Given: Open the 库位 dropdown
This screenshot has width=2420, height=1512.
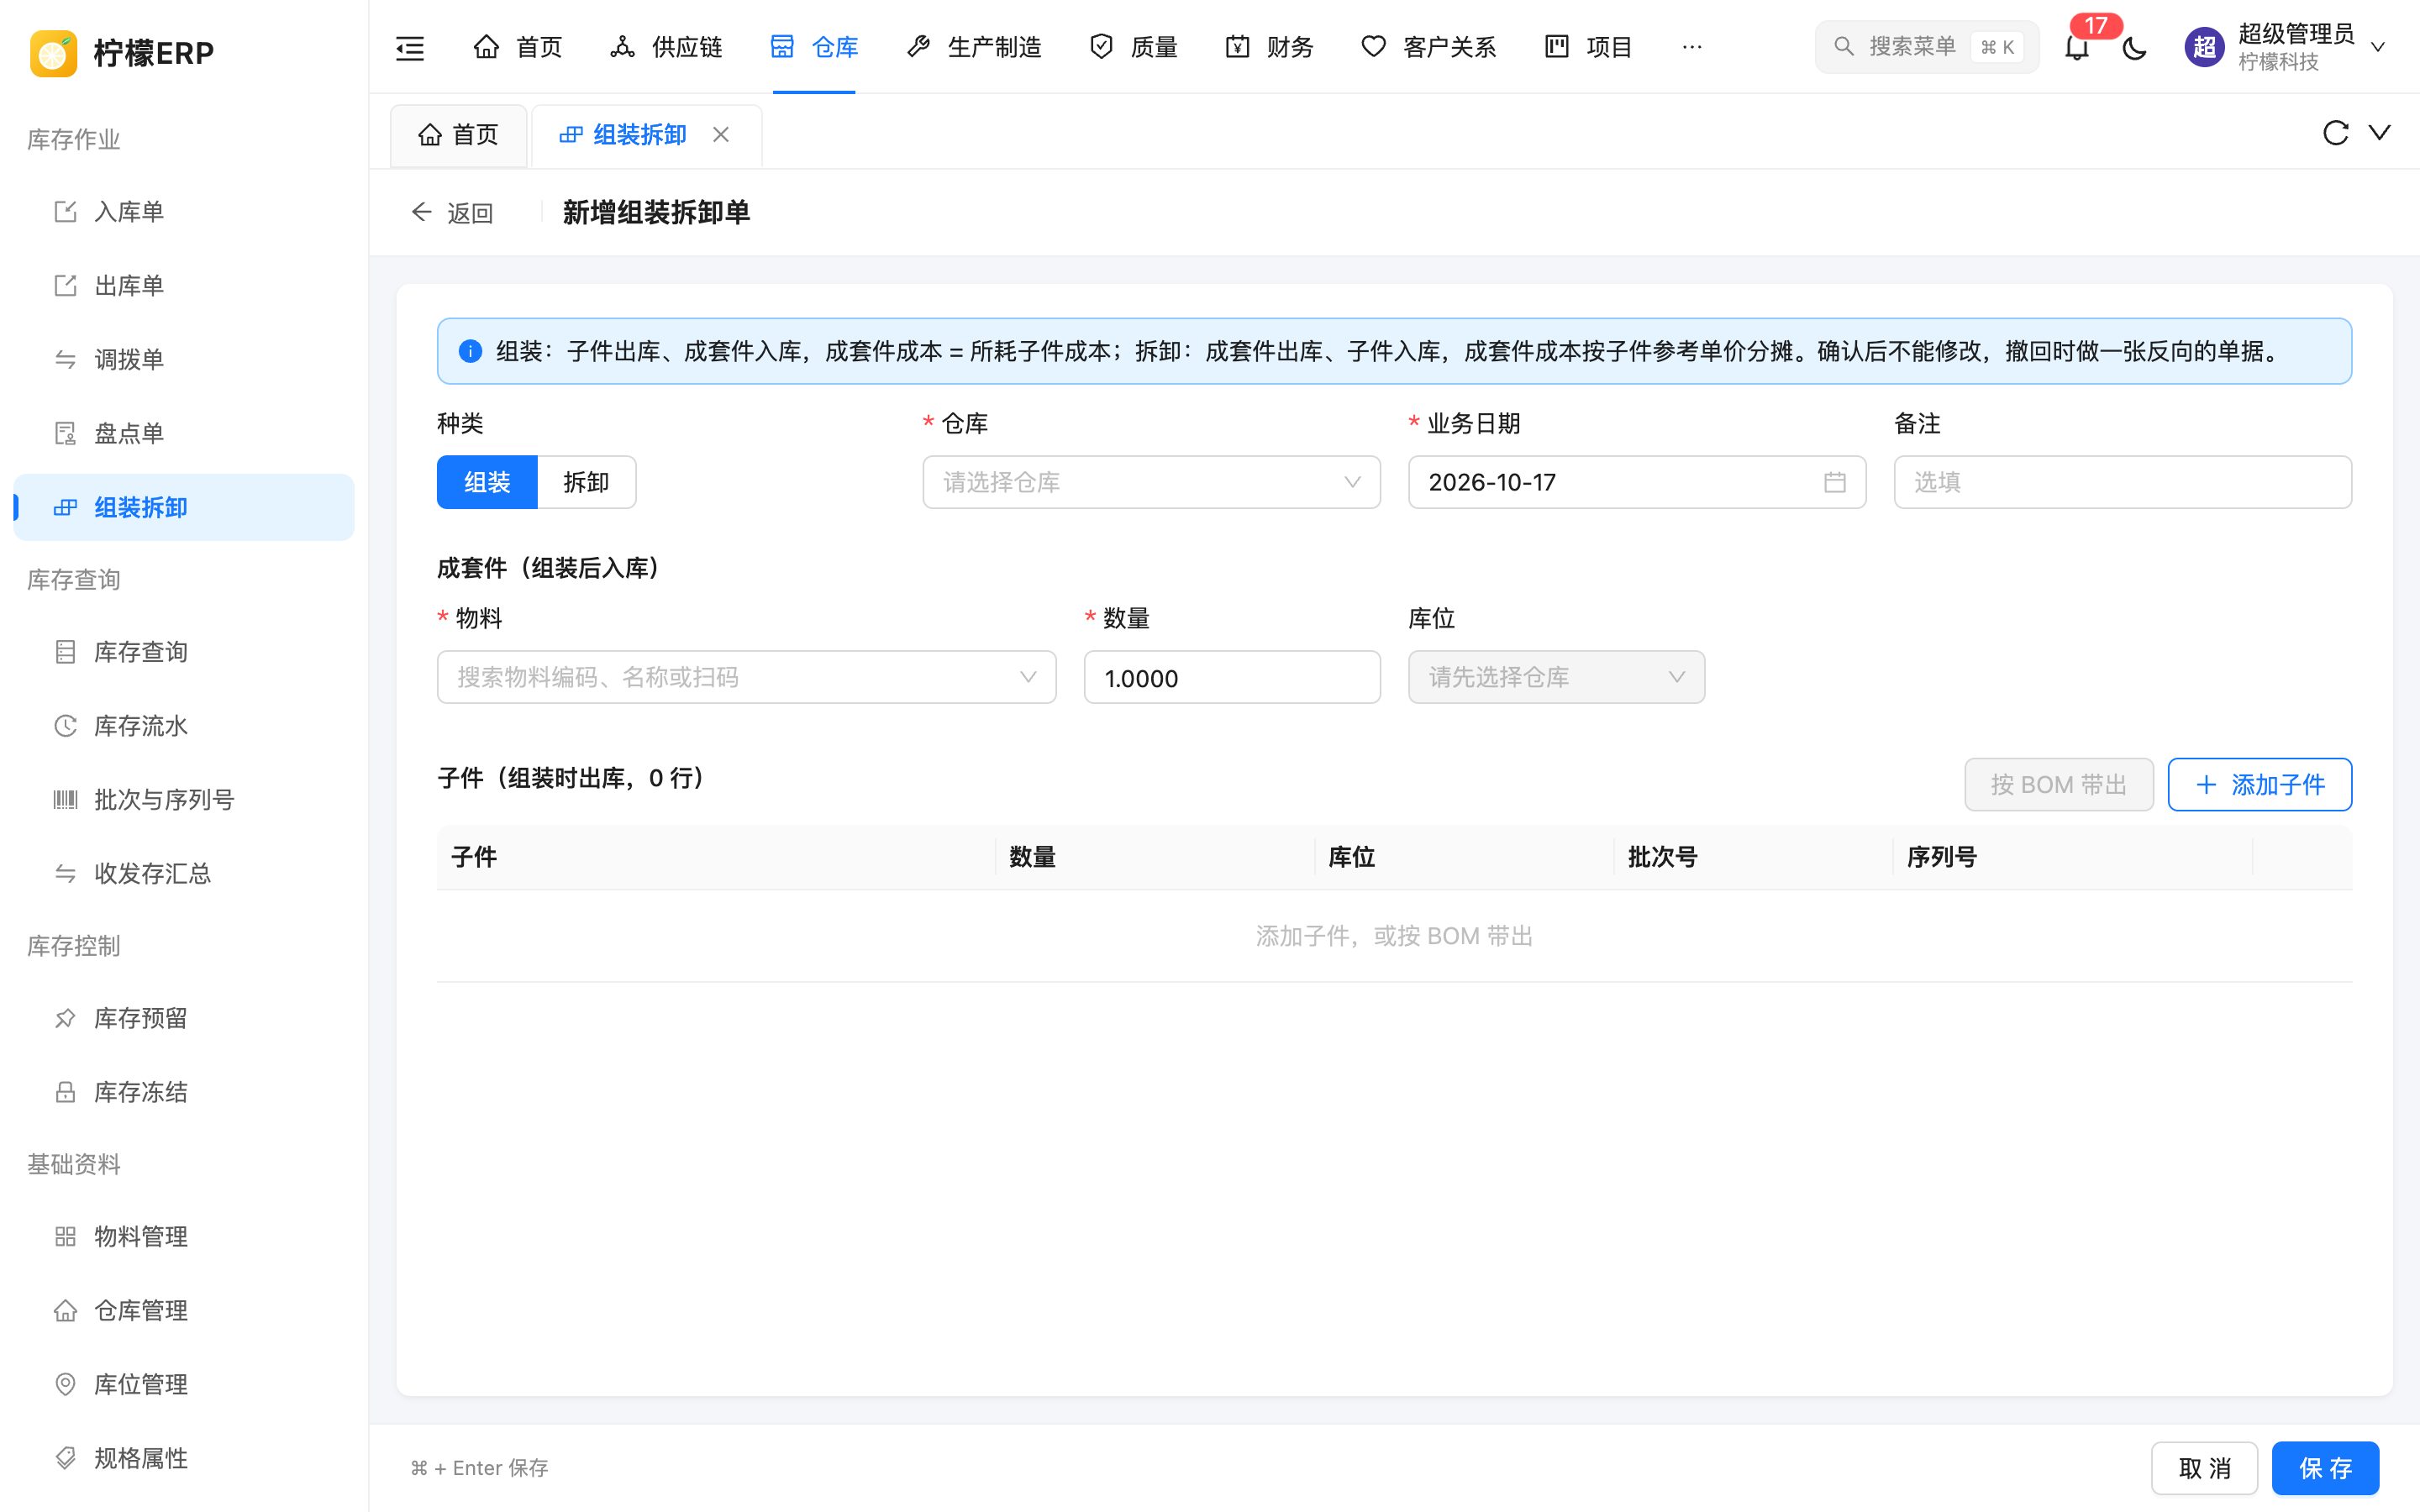Looking at the screenshot, I should pyautogui.click(x=1556, y=677).
